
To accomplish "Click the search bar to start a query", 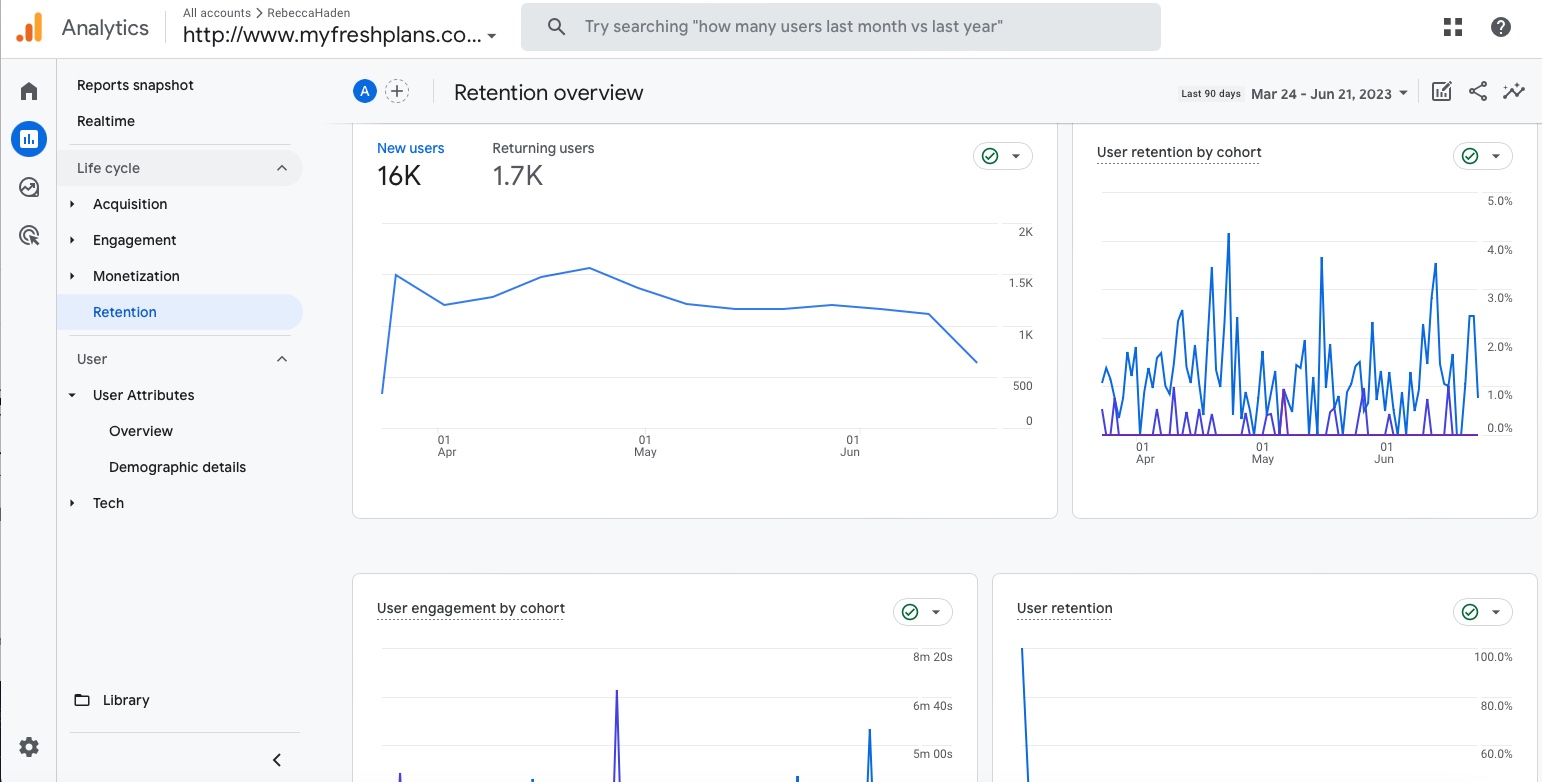I will coord(839,27).
